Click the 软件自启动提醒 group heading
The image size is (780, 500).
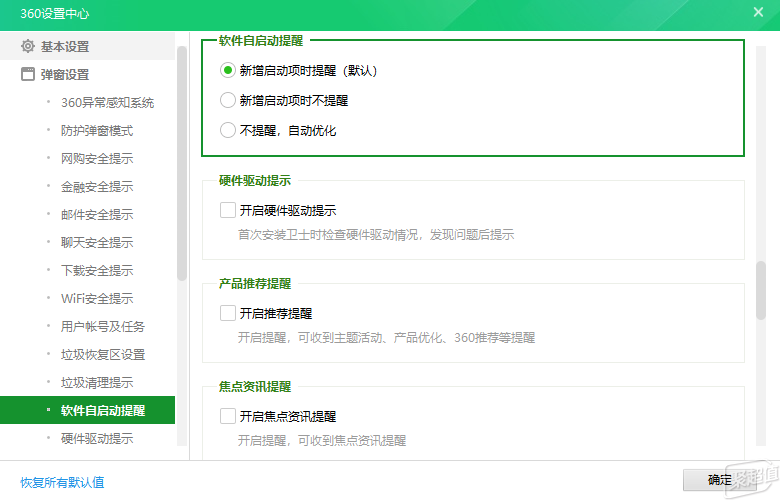pyautogui.click(x=261, y=40)
